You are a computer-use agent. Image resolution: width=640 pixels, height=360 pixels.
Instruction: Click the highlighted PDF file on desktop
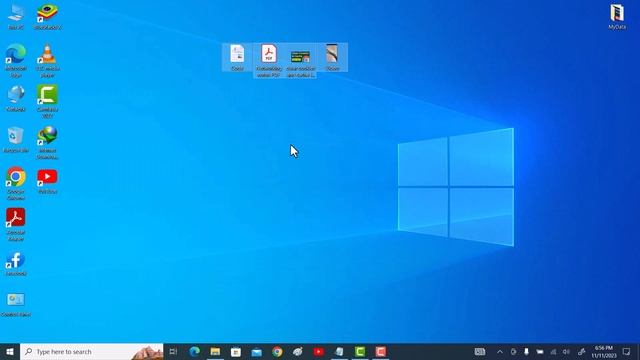coord(269,60)
